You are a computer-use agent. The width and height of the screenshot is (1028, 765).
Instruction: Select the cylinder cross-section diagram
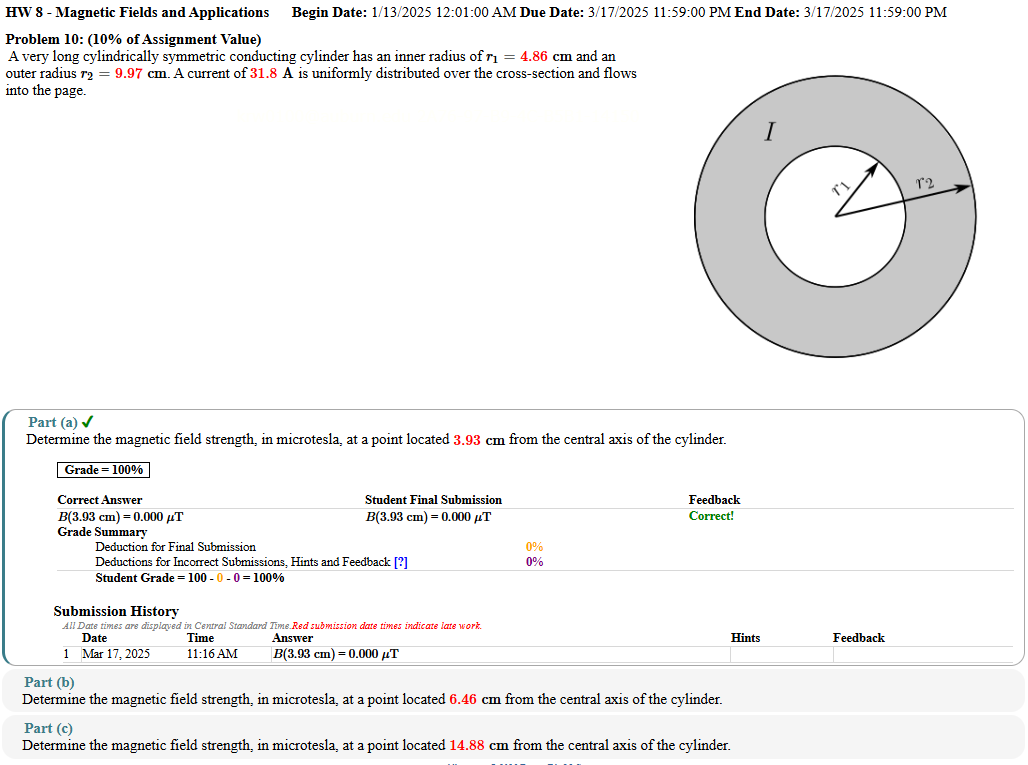coord(836,215)
